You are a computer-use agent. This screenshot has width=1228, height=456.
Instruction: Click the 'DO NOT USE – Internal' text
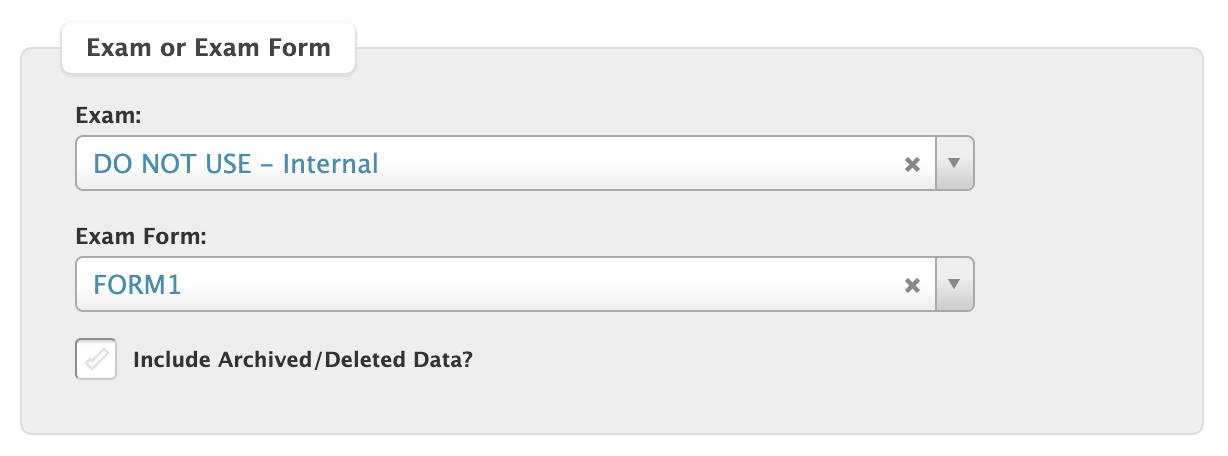(236, 164)
